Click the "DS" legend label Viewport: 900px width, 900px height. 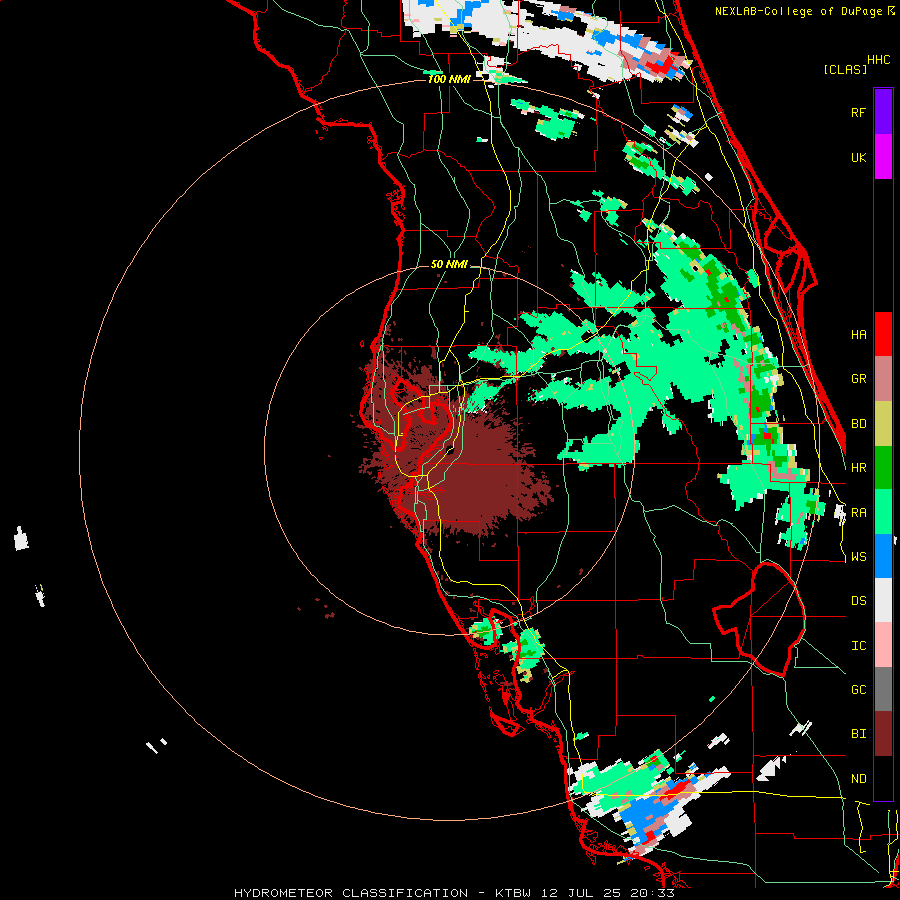(858, 601)
